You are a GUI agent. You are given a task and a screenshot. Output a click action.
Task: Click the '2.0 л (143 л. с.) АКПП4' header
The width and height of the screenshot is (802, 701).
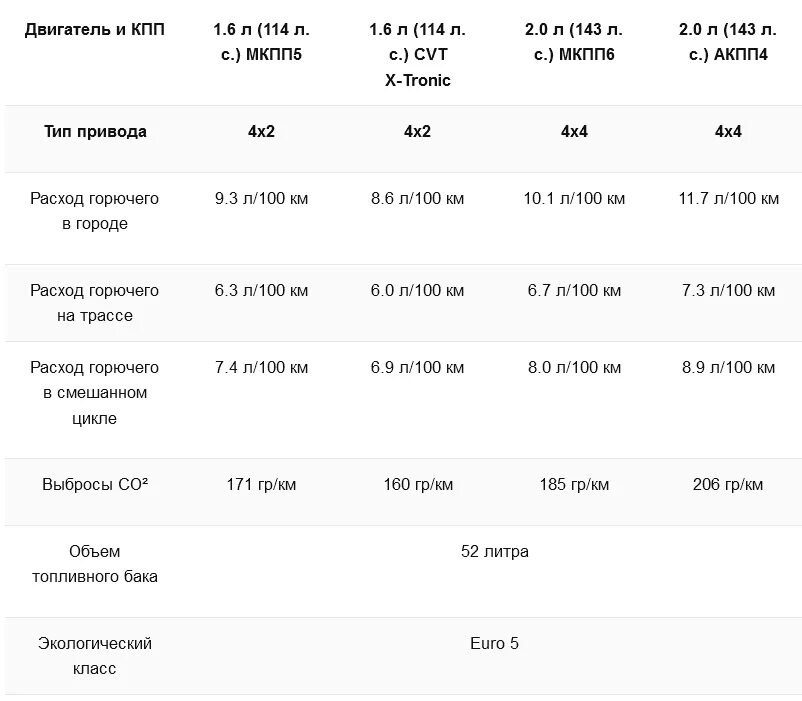click(x=728, y=42)
